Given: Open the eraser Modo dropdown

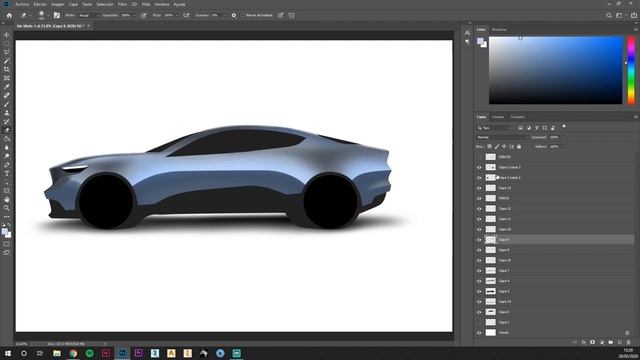Looking at the screenshot, I should (88, 16).
